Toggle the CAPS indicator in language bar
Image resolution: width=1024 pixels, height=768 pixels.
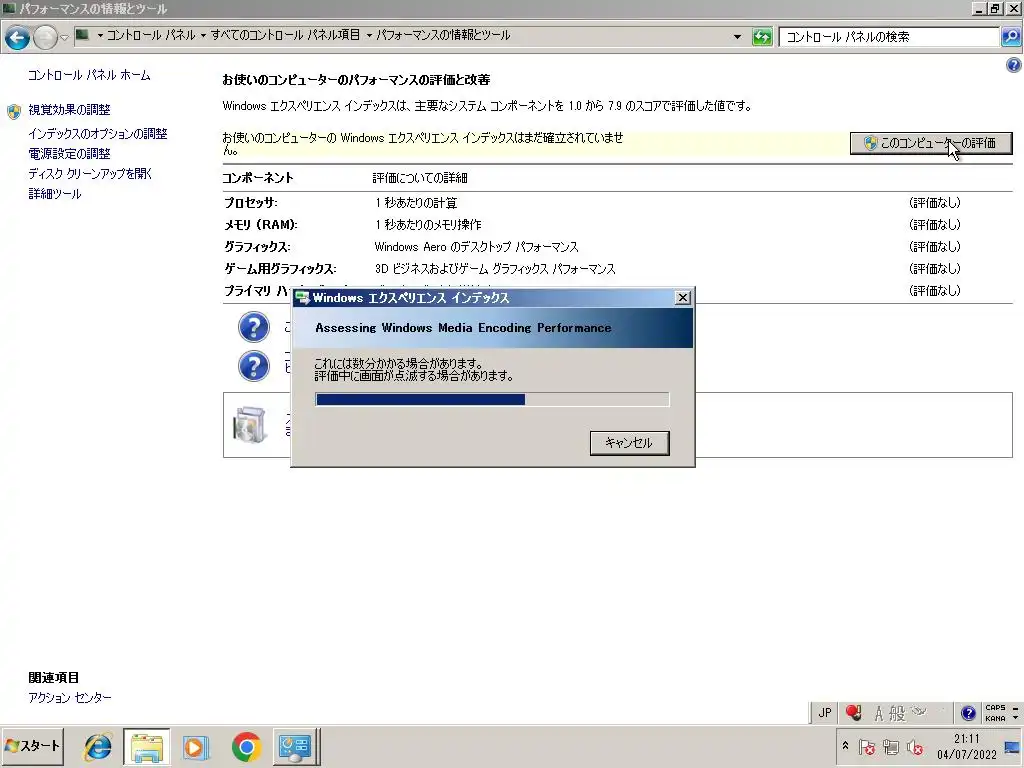(995, 708)
